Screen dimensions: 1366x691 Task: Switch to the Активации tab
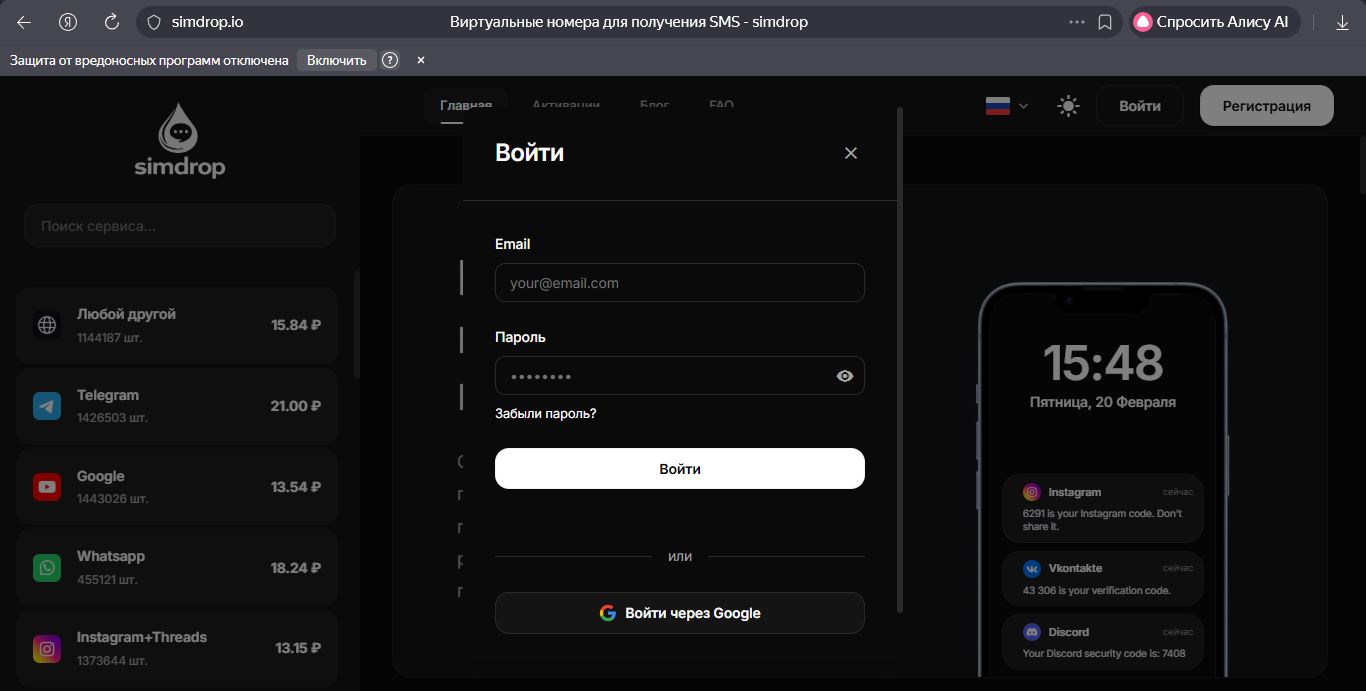(567, 105)
